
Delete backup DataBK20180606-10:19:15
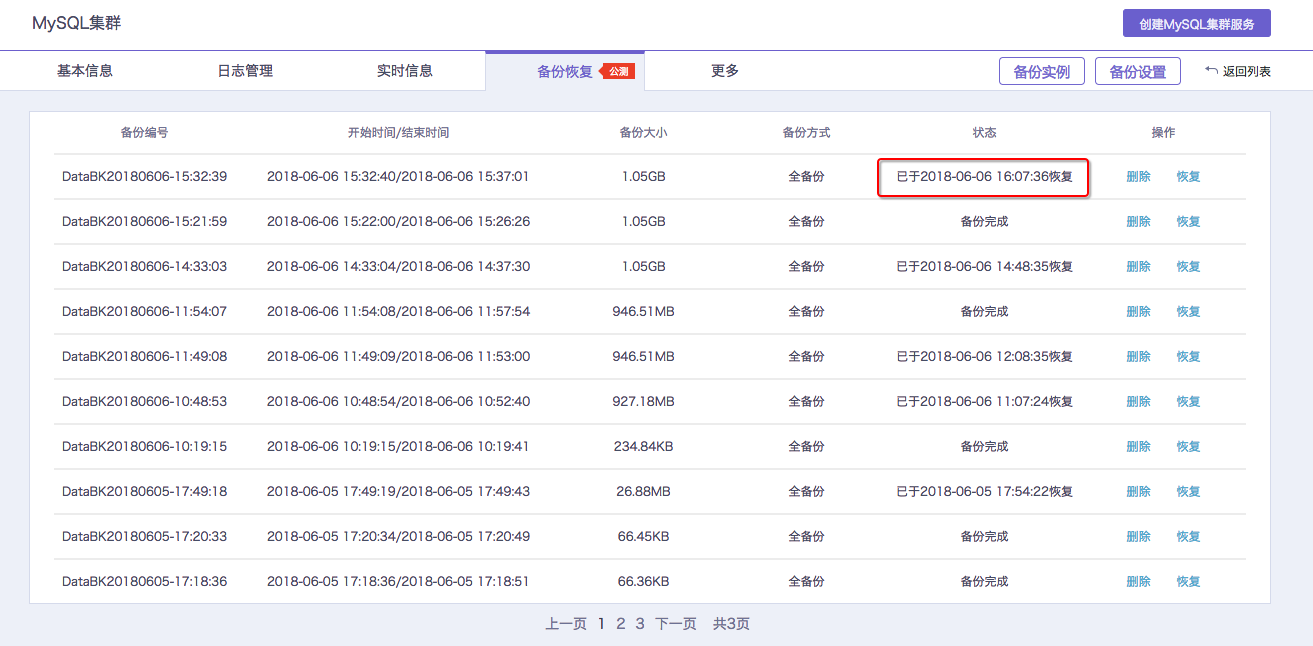[1138, 447]
